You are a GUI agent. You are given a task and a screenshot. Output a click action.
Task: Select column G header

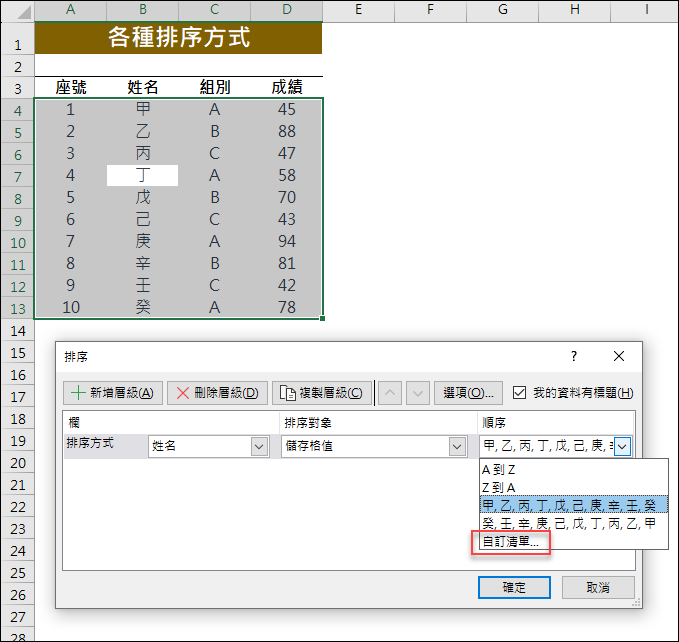502,10
